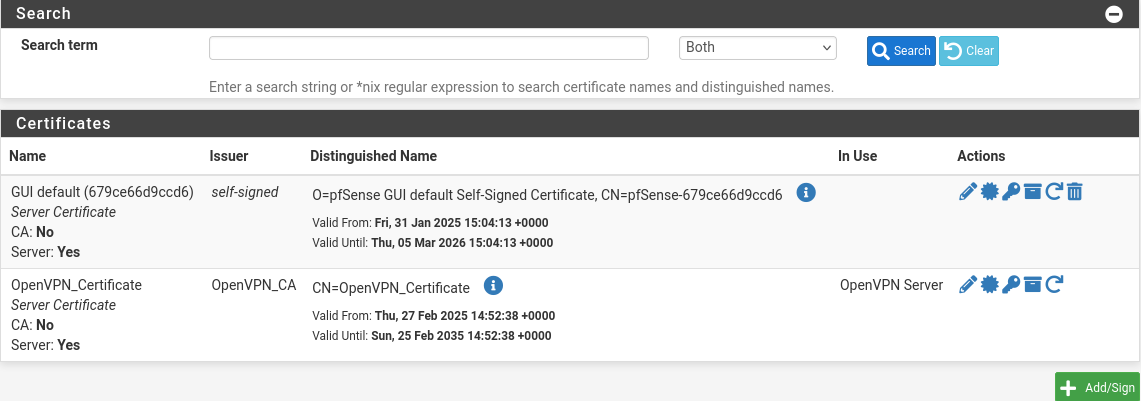
Task: Export private key of GUI default certificate
Action: [1010, 192]
